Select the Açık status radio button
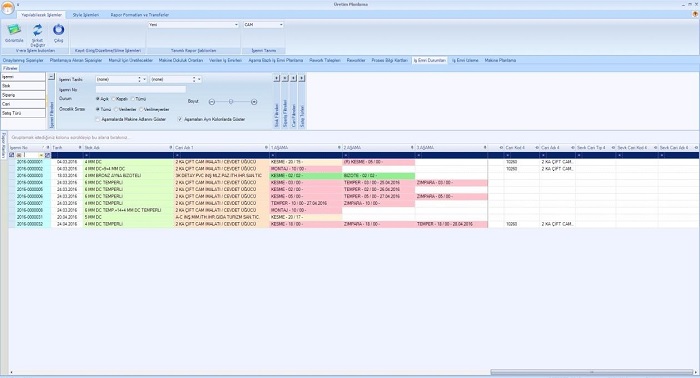The width and height of the screenshot is (700, 378). [98, 99]
